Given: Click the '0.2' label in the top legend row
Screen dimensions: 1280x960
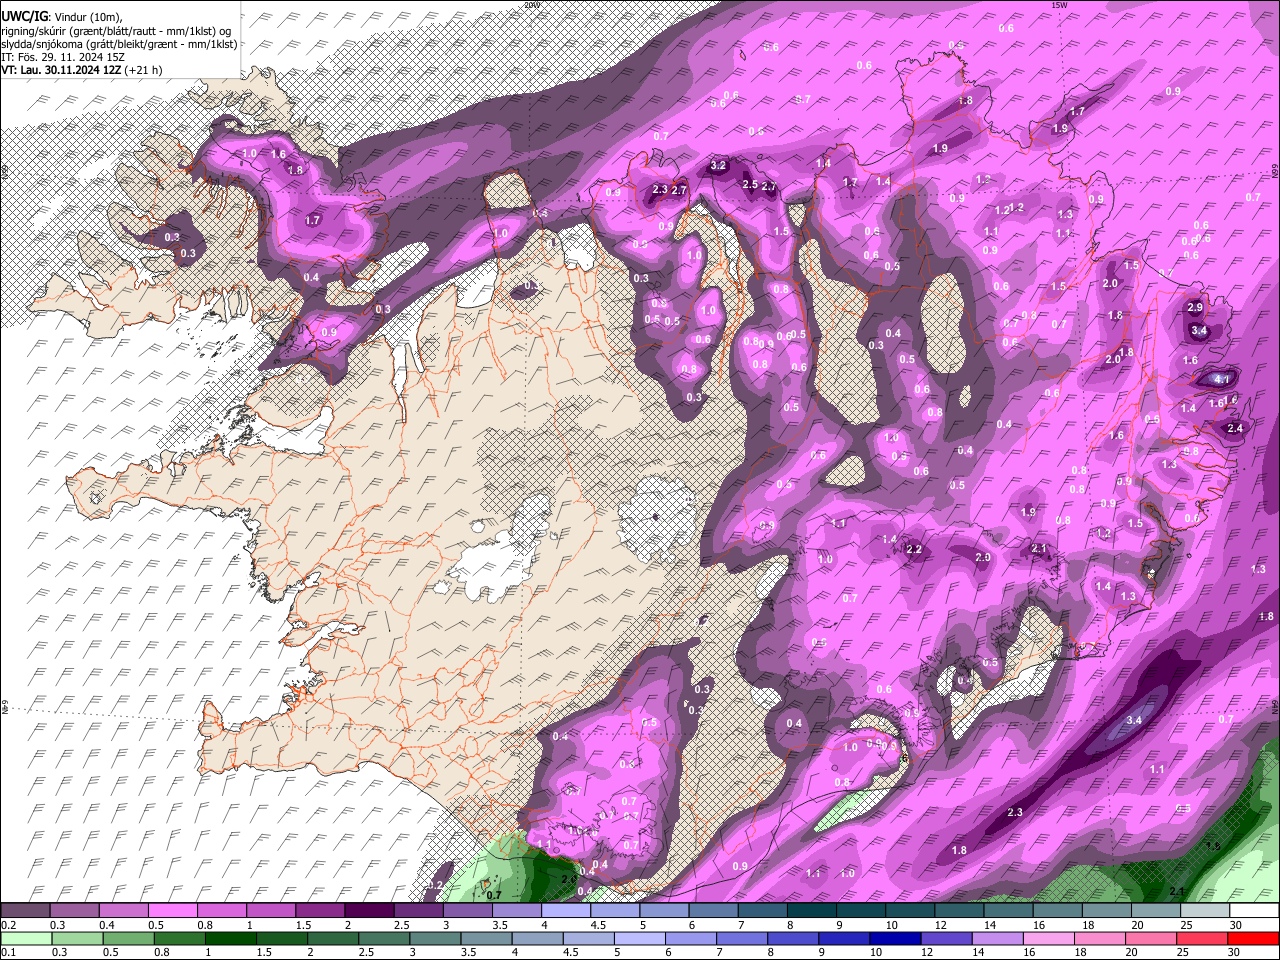Looking at the screenshot, I should click(x=9, y=925).
